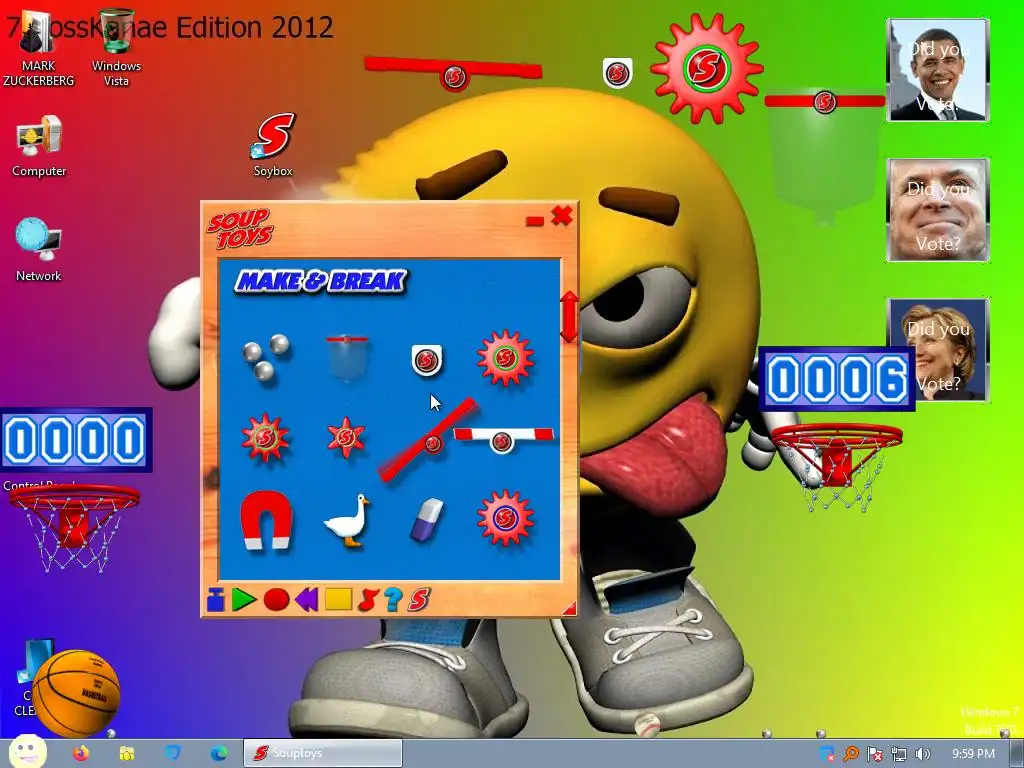
Task: Click the yellow stop square
Action: 338,599
